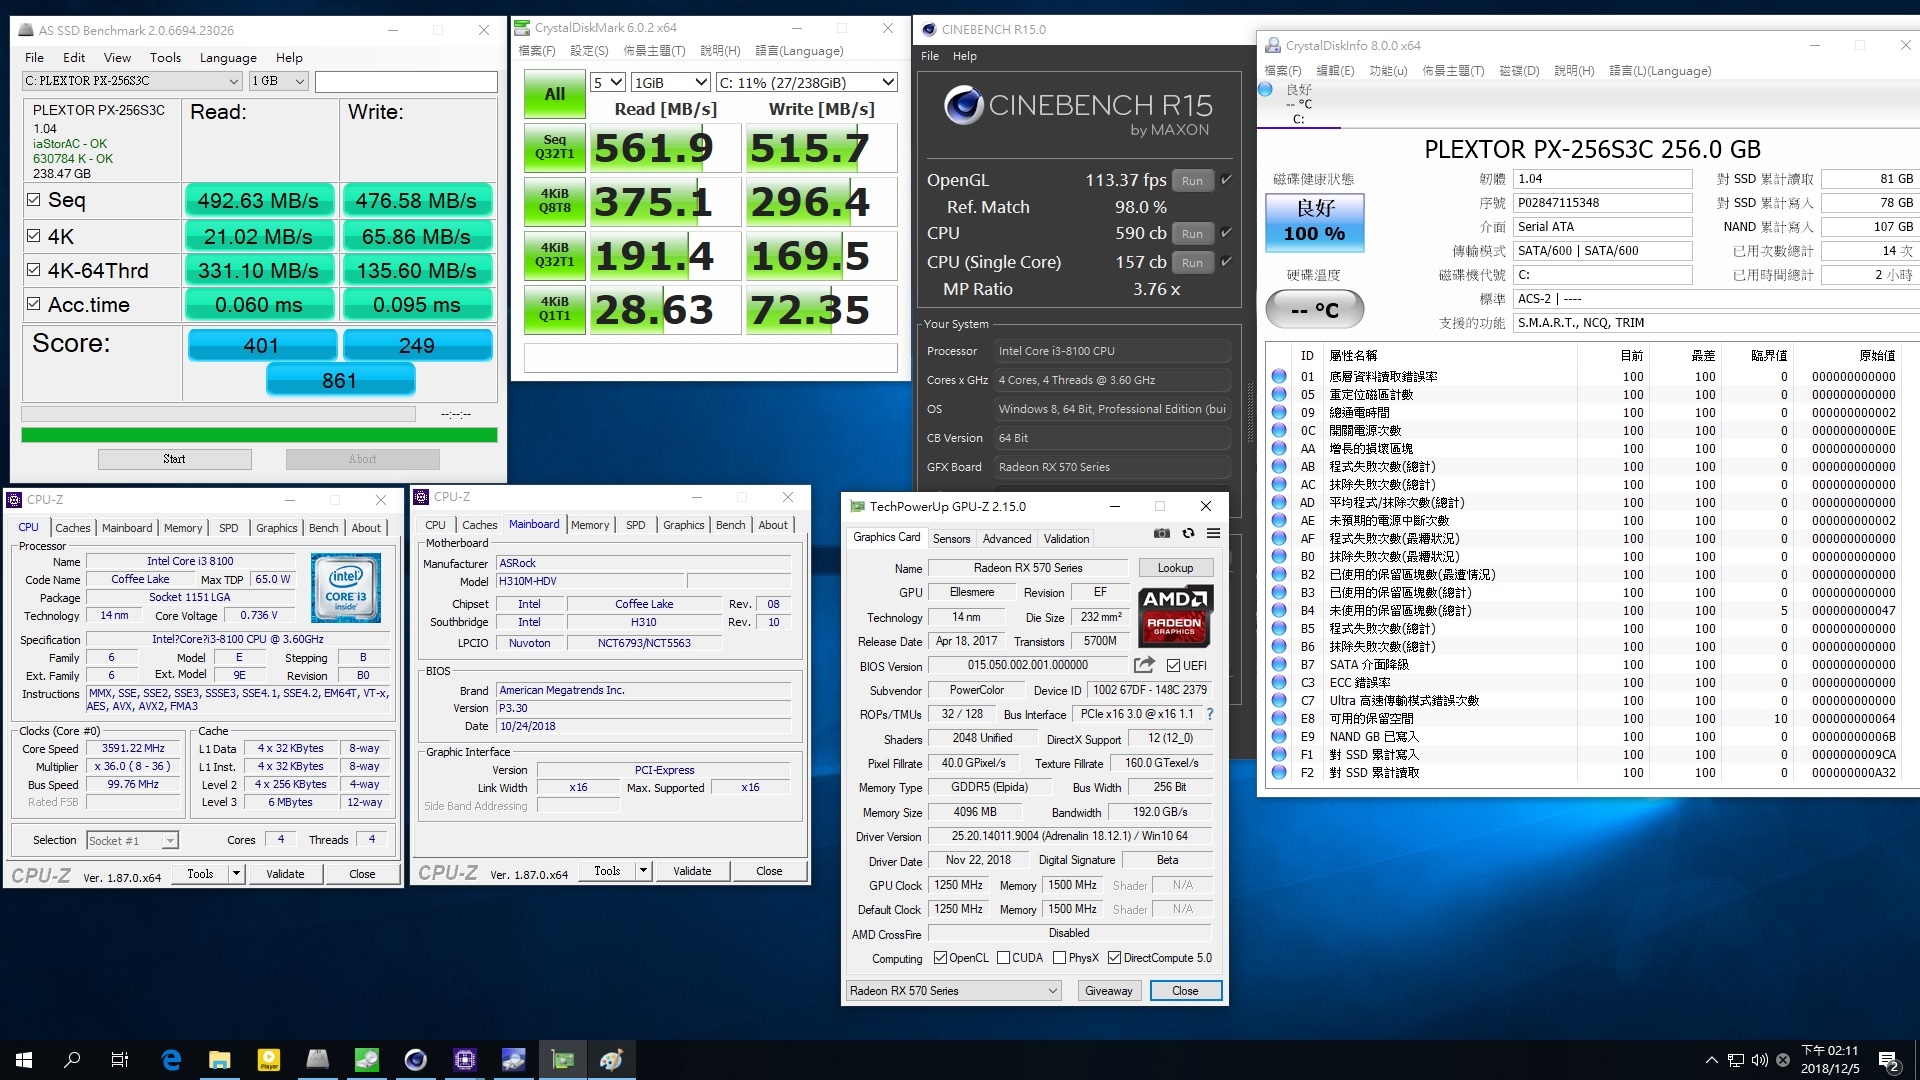This screenshot has width=1920, height=1080.
Task: Click the Start button in AS SSD
Action: 175,459
